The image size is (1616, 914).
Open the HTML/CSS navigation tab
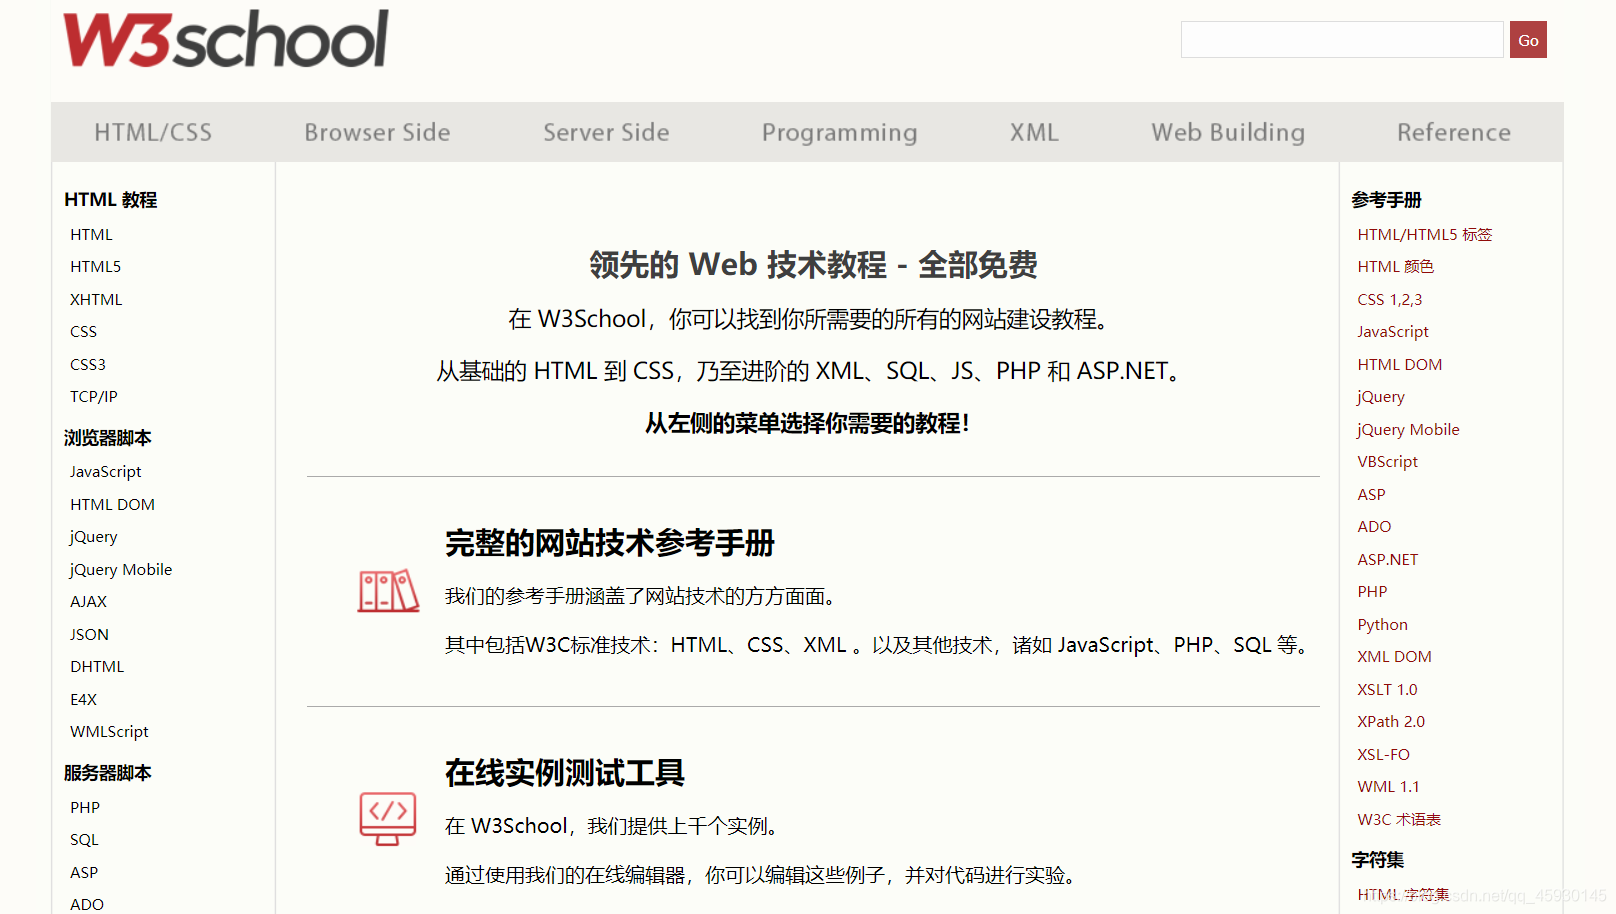(x=153, y=132)
